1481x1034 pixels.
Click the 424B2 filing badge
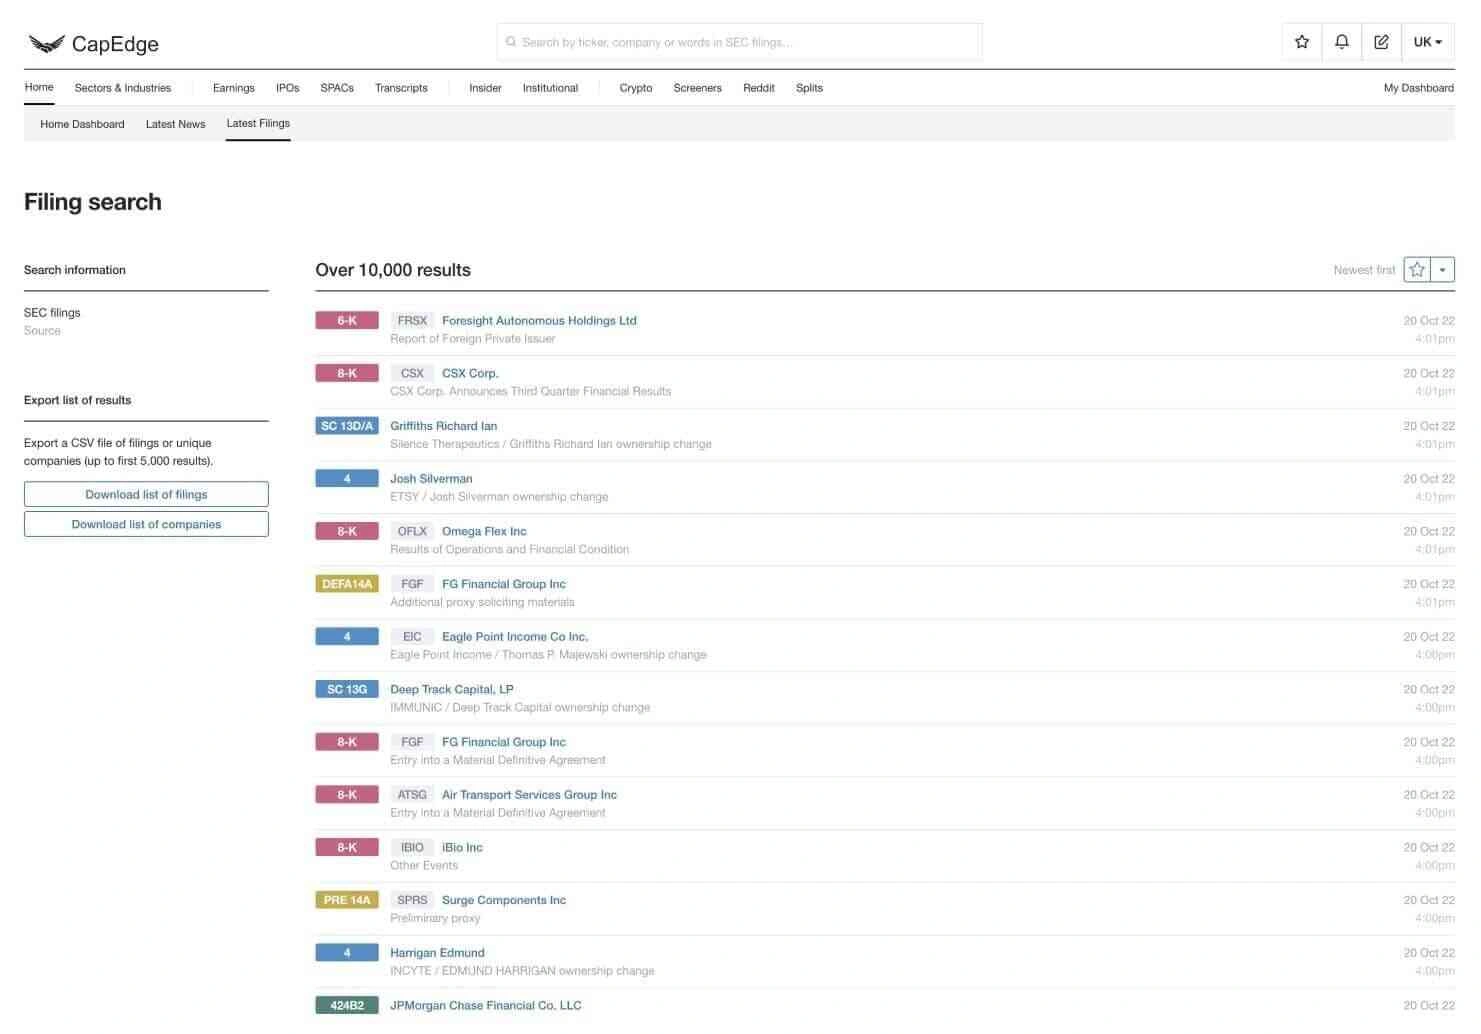tap(346, 1005)
